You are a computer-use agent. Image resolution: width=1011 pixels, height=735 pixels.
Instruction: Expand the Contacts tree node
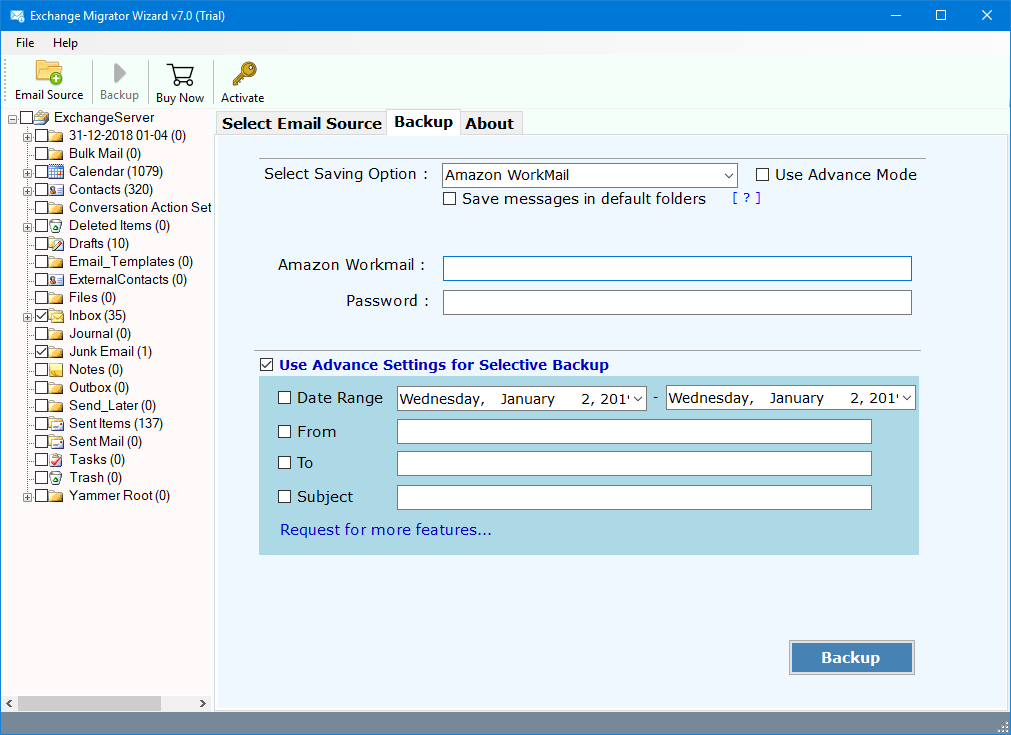27,191
